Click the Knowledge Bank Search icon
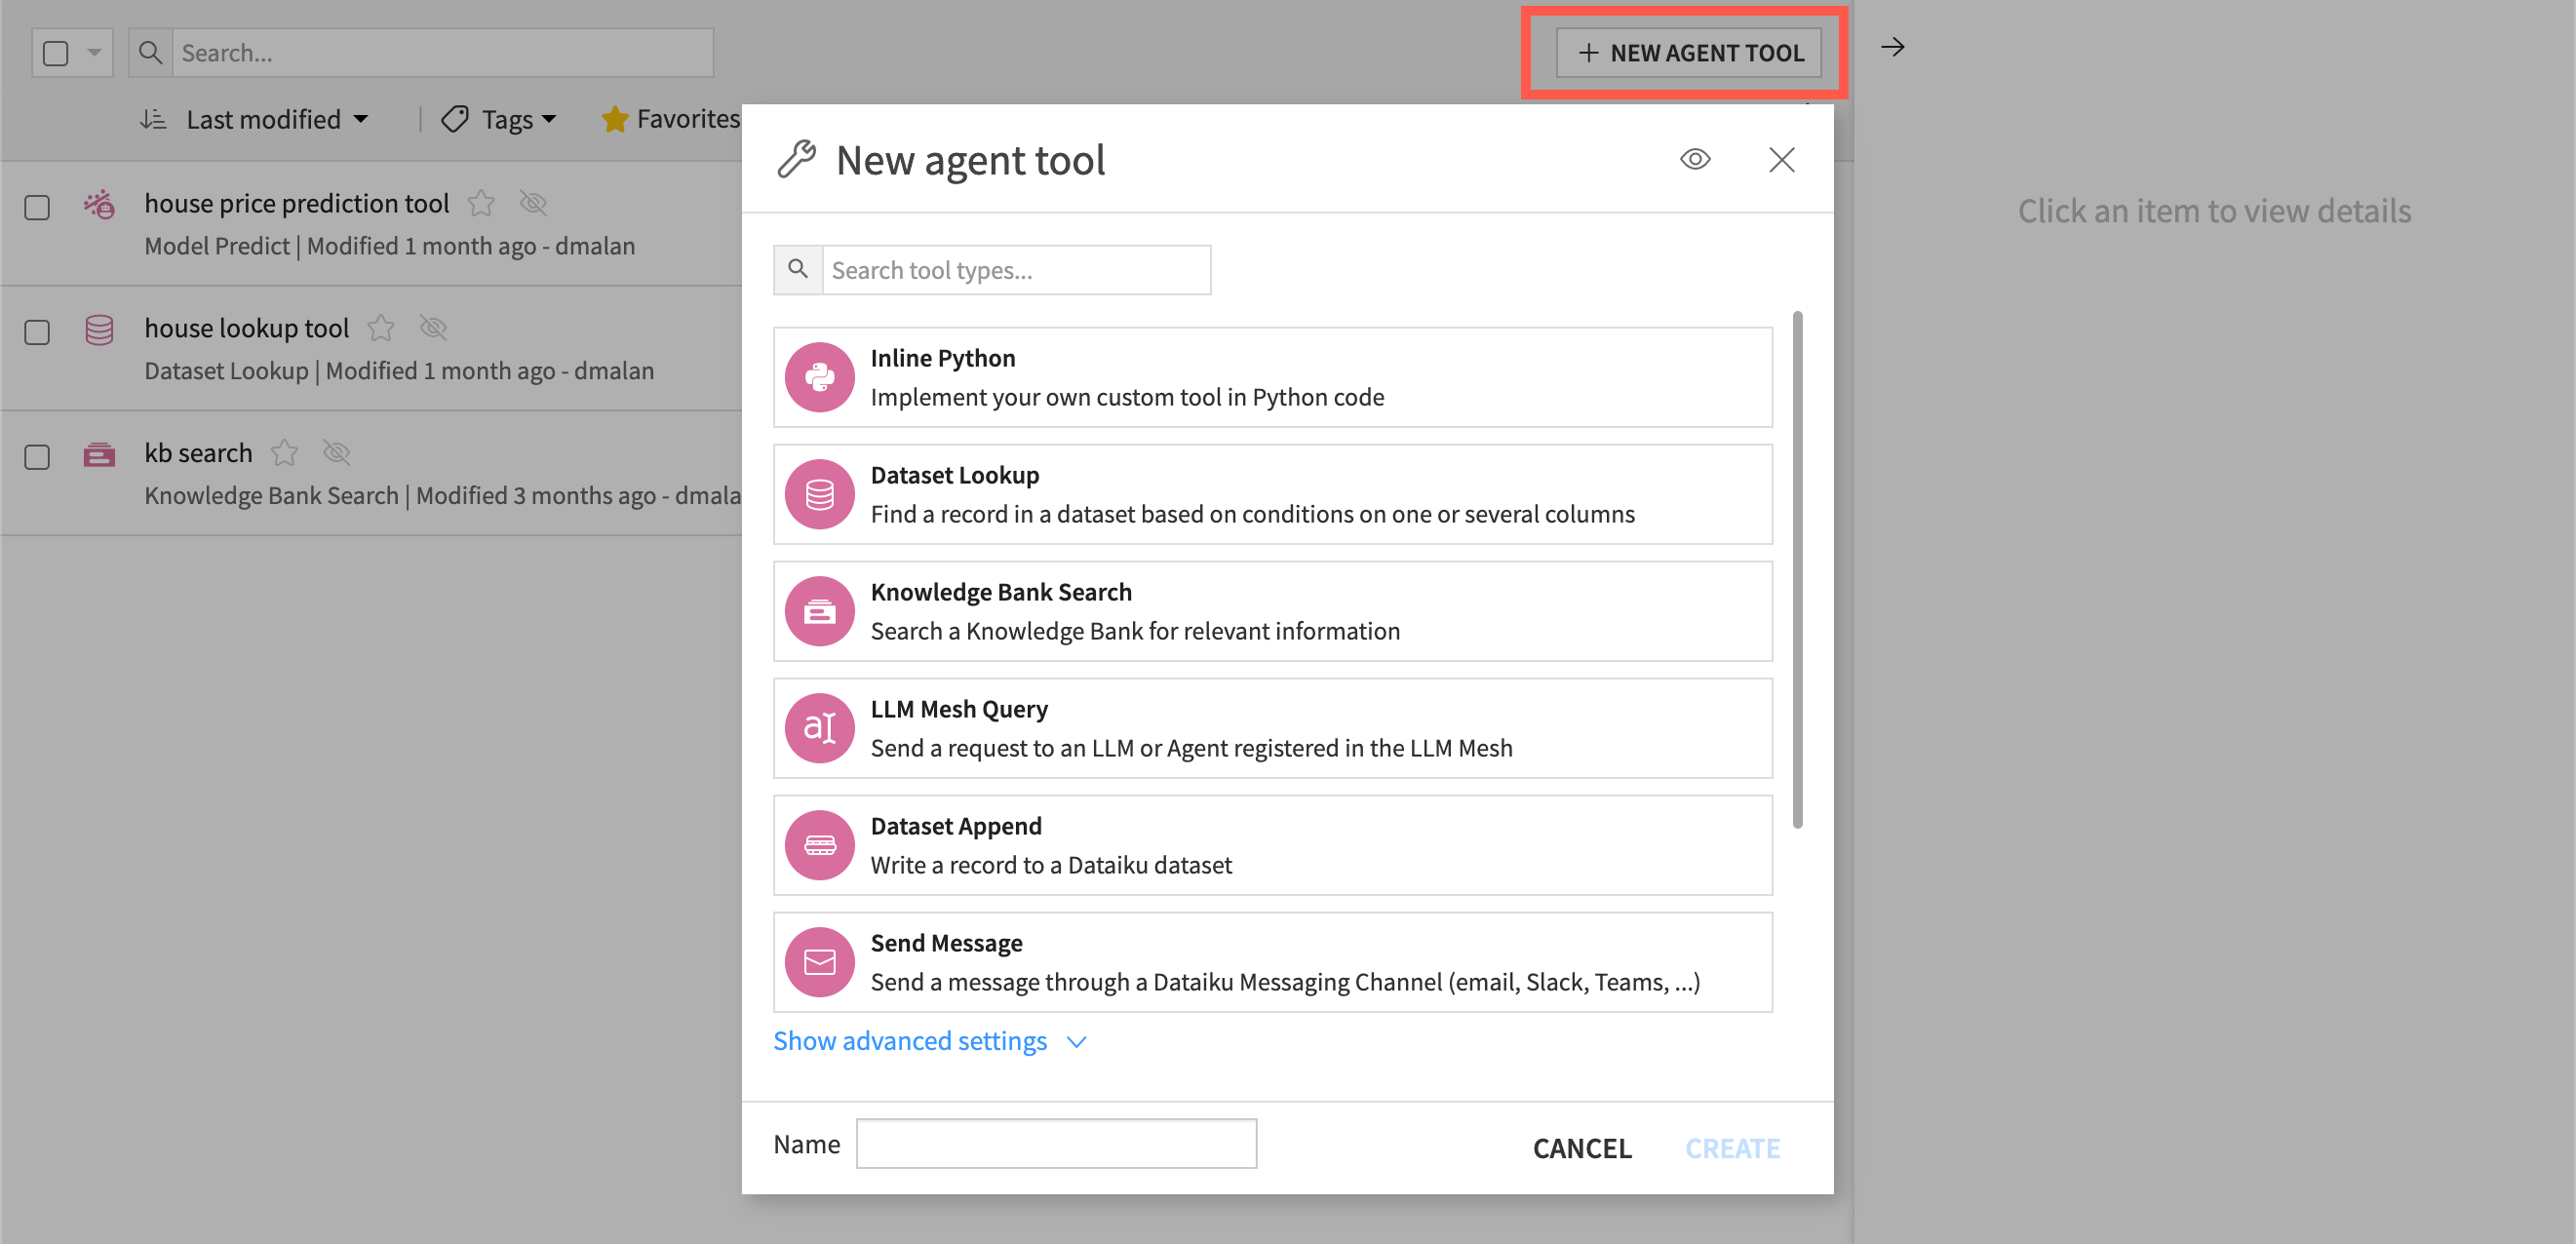The height and width of the screenshot is (1244, 2576). (819, 611)
